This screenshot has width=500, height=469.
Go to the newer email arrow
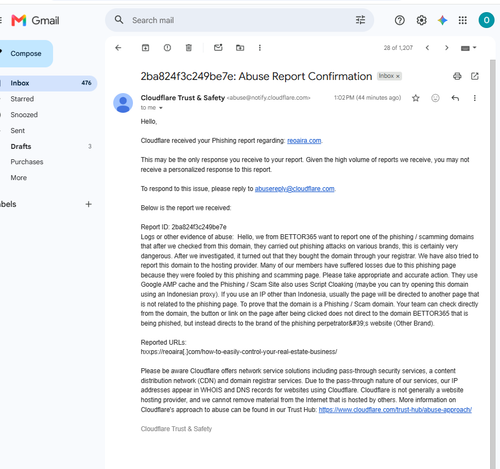click(427, 48)
